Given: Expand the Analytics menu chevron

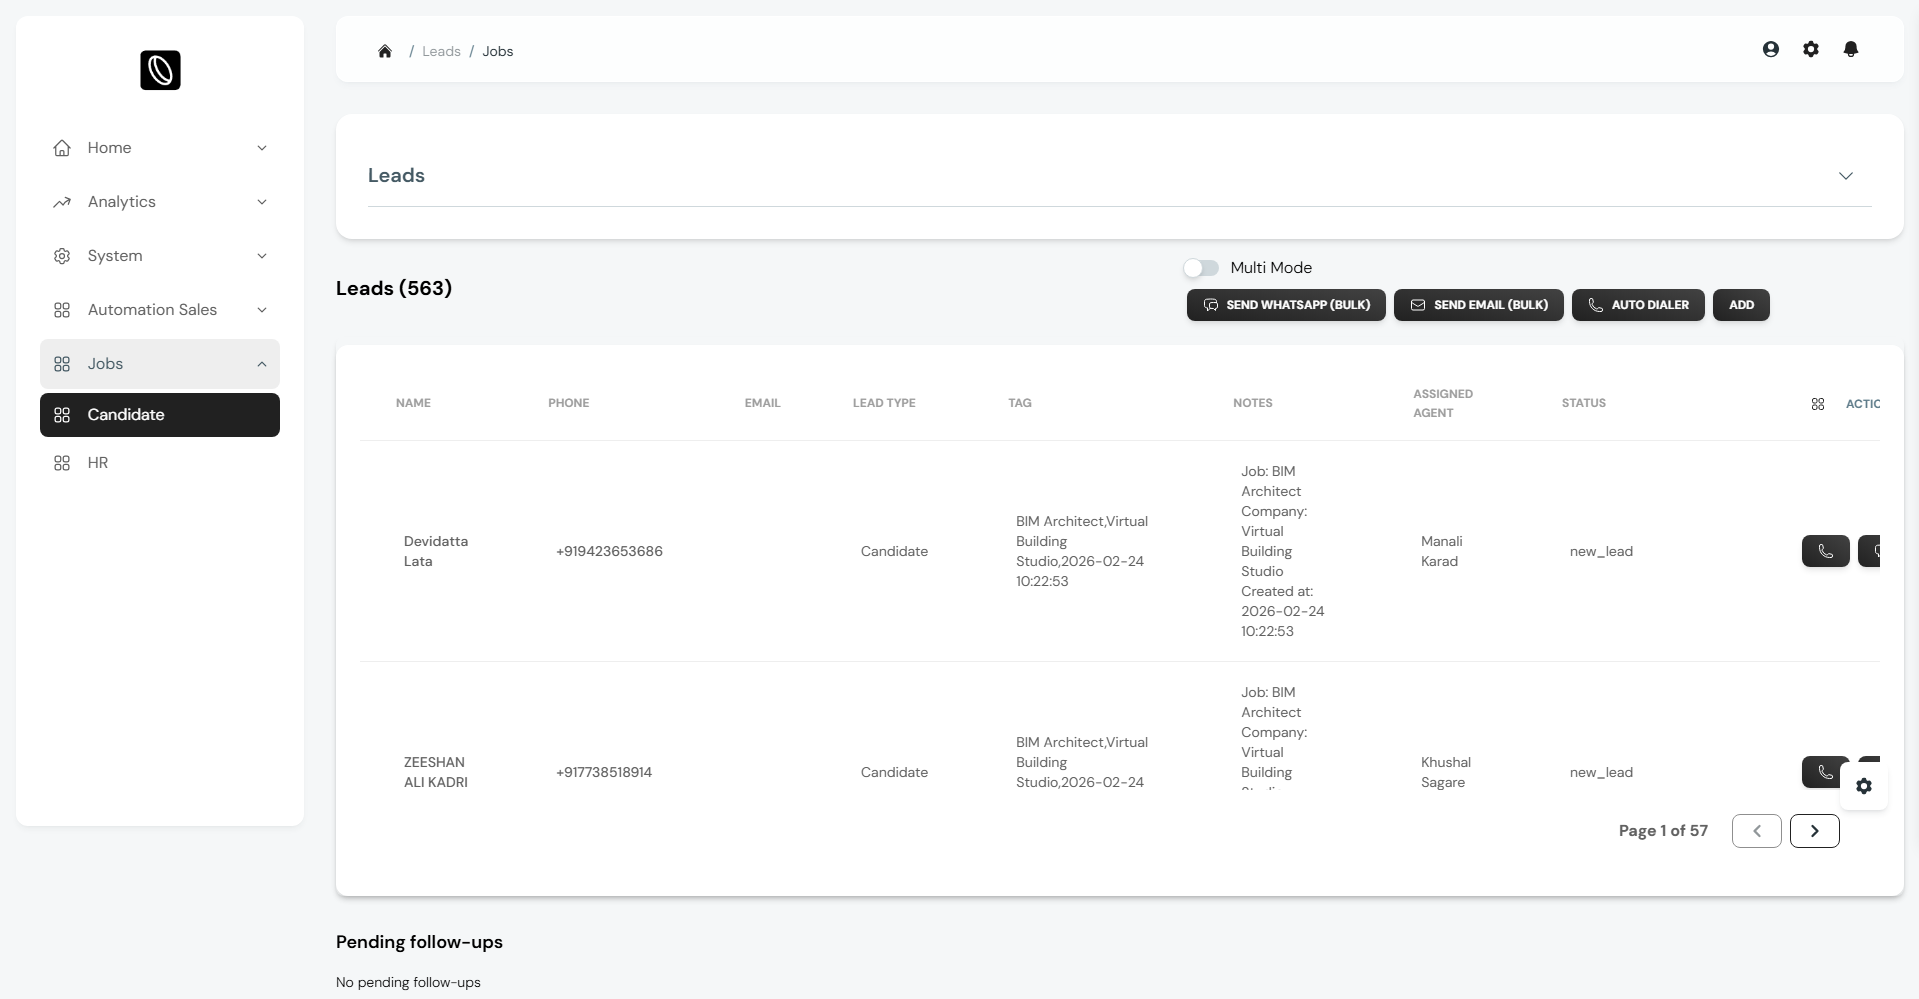Looking at the screenshot, I should click(262, 202).
